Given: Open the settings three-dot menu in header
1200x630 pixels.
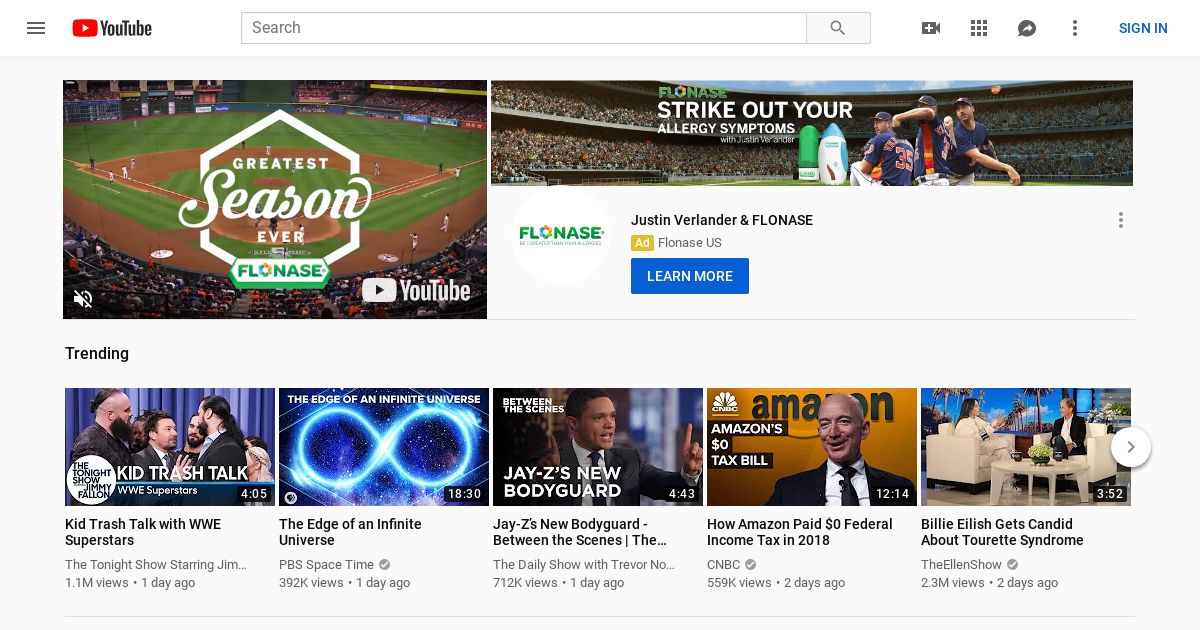Looking at the screenshot, I should point(1075,28).
